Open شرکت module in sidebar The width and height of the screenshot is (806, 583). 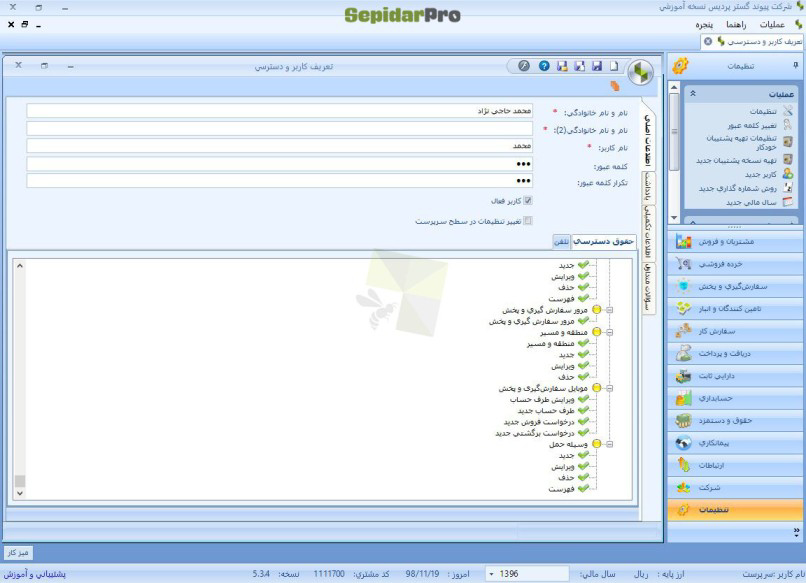(734, 487)
